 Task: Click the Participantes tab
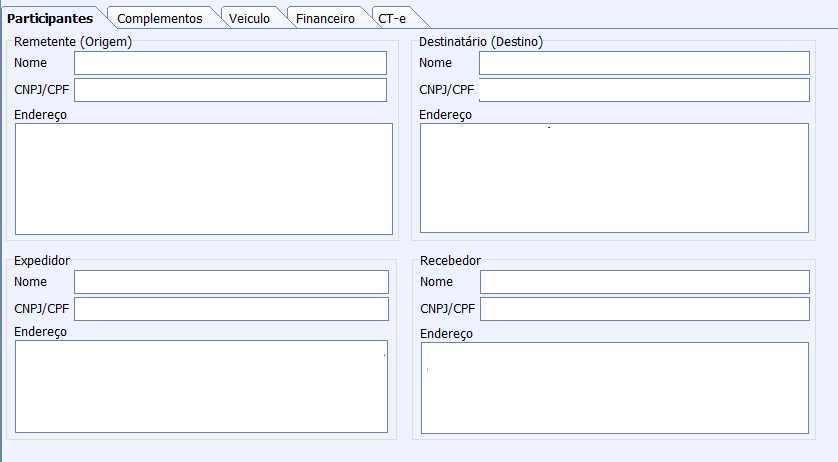50,18
